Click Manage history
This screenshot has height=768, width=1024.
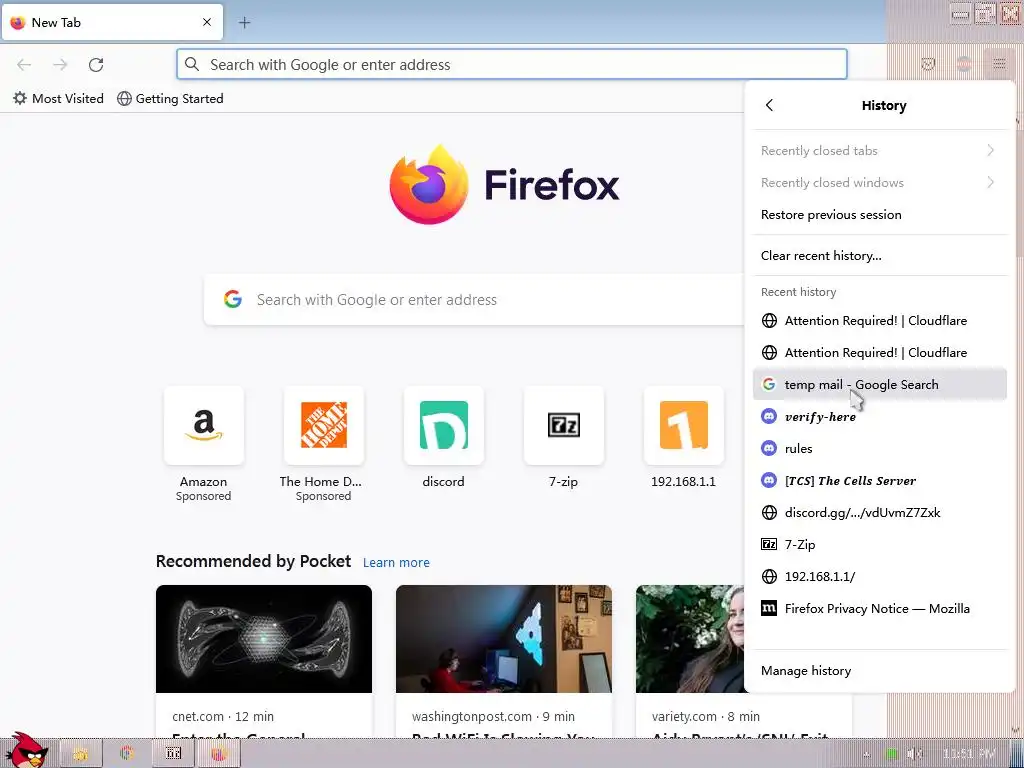click(879, 671)
